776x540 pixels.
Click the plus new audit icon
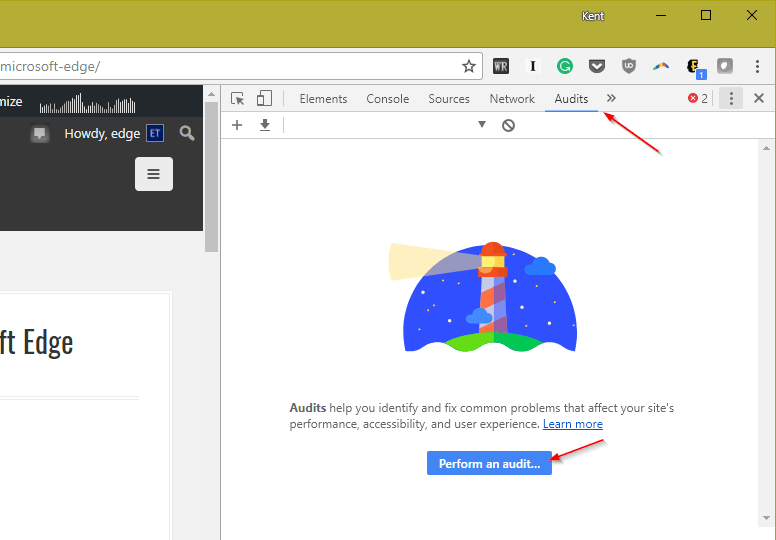point(237,125)
